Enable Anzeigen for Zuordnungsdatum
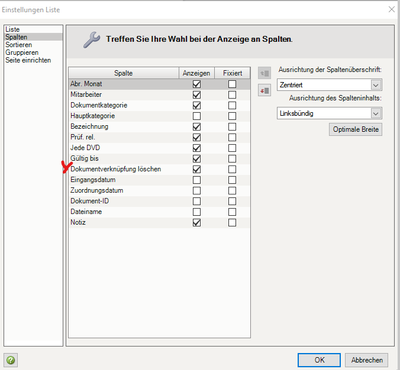This screenshot has height=370, width=400. pos(197,191)
